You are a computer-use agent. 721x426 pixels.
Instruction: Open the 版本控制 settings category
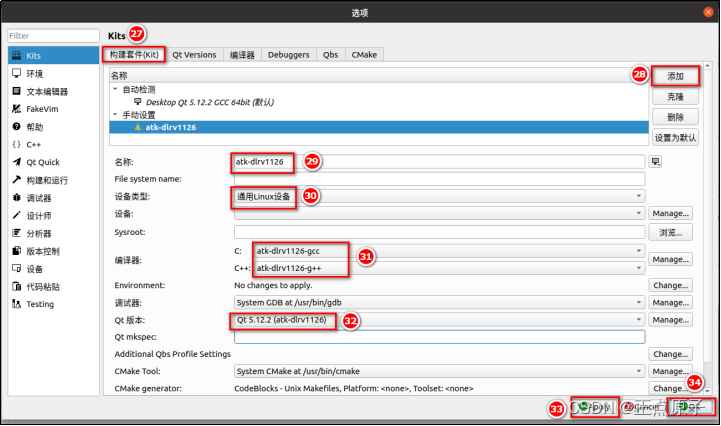53,251
